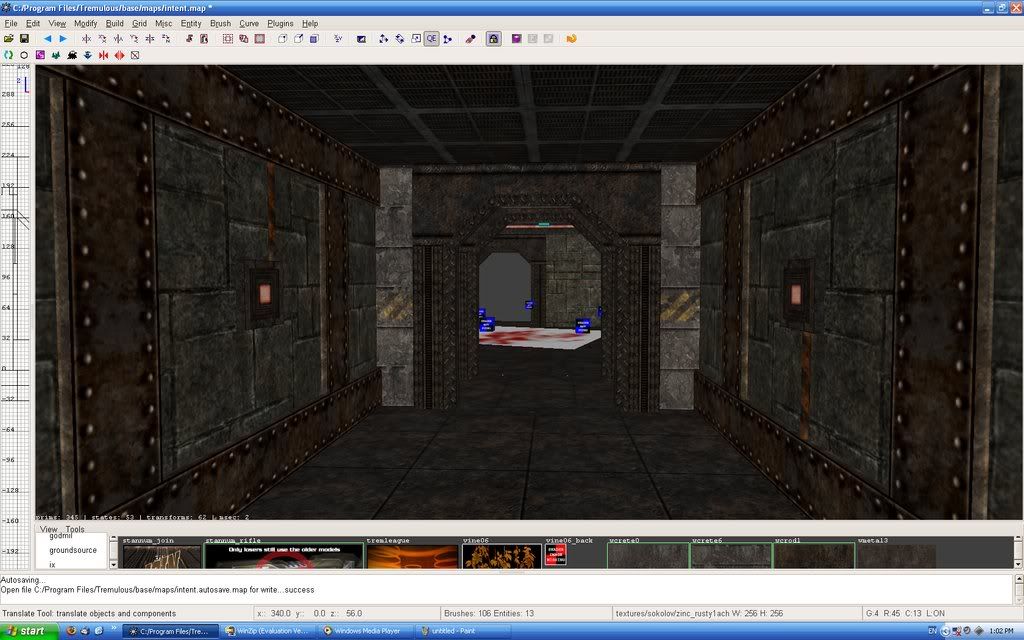The height and width of the screenshot is (640, 1024).
Task: Click the y-axis Rotate icon
Action: [x=134, y=39]
